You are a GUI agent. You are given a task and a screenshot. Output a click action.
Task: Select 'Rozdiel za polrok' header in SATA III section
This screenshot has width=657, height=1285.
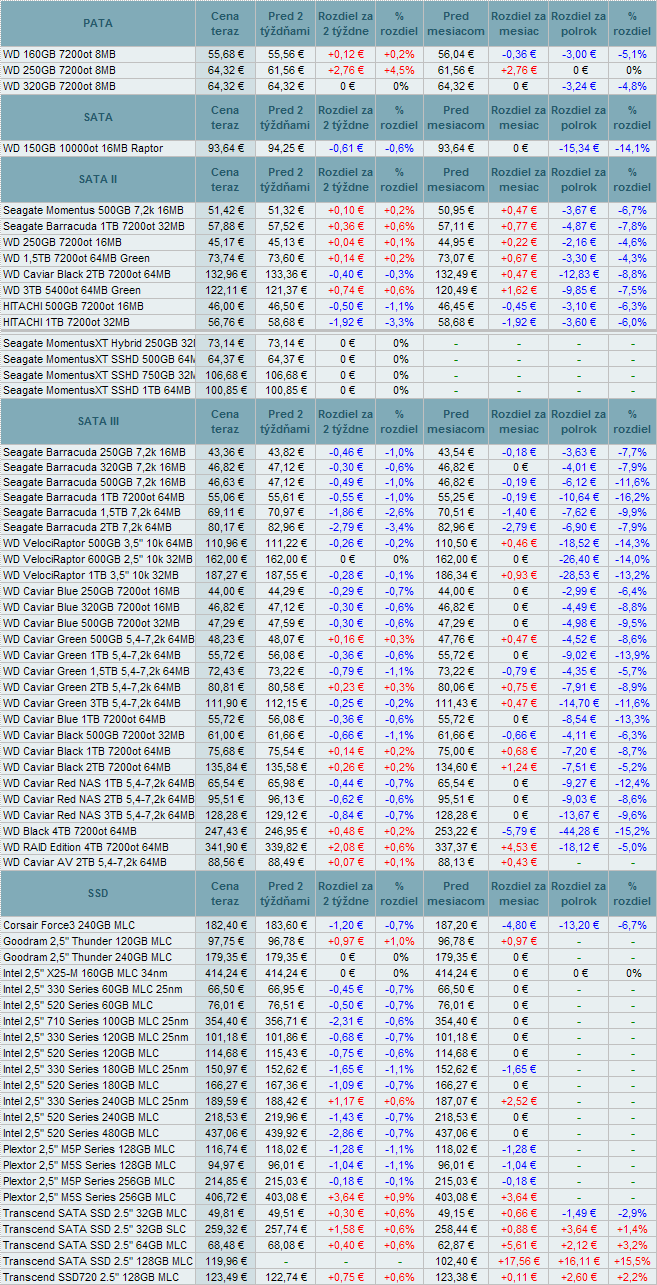pos(578,421)
